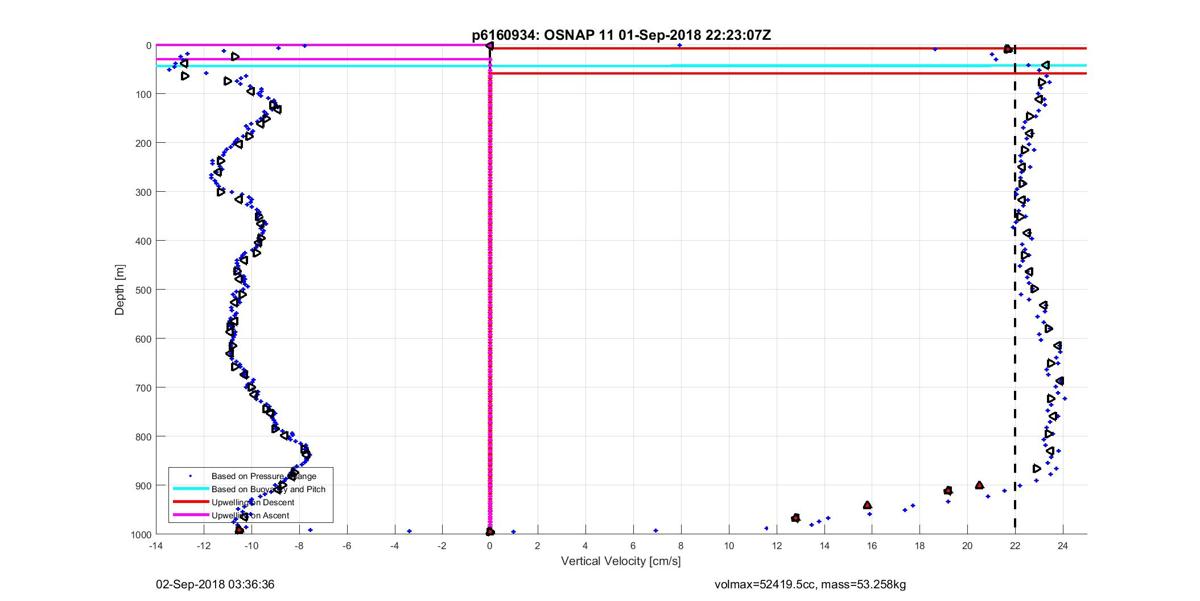Viewport: 1200px width, 601px height.
Task: Click the red line sample in the legend
Action: 190,502
